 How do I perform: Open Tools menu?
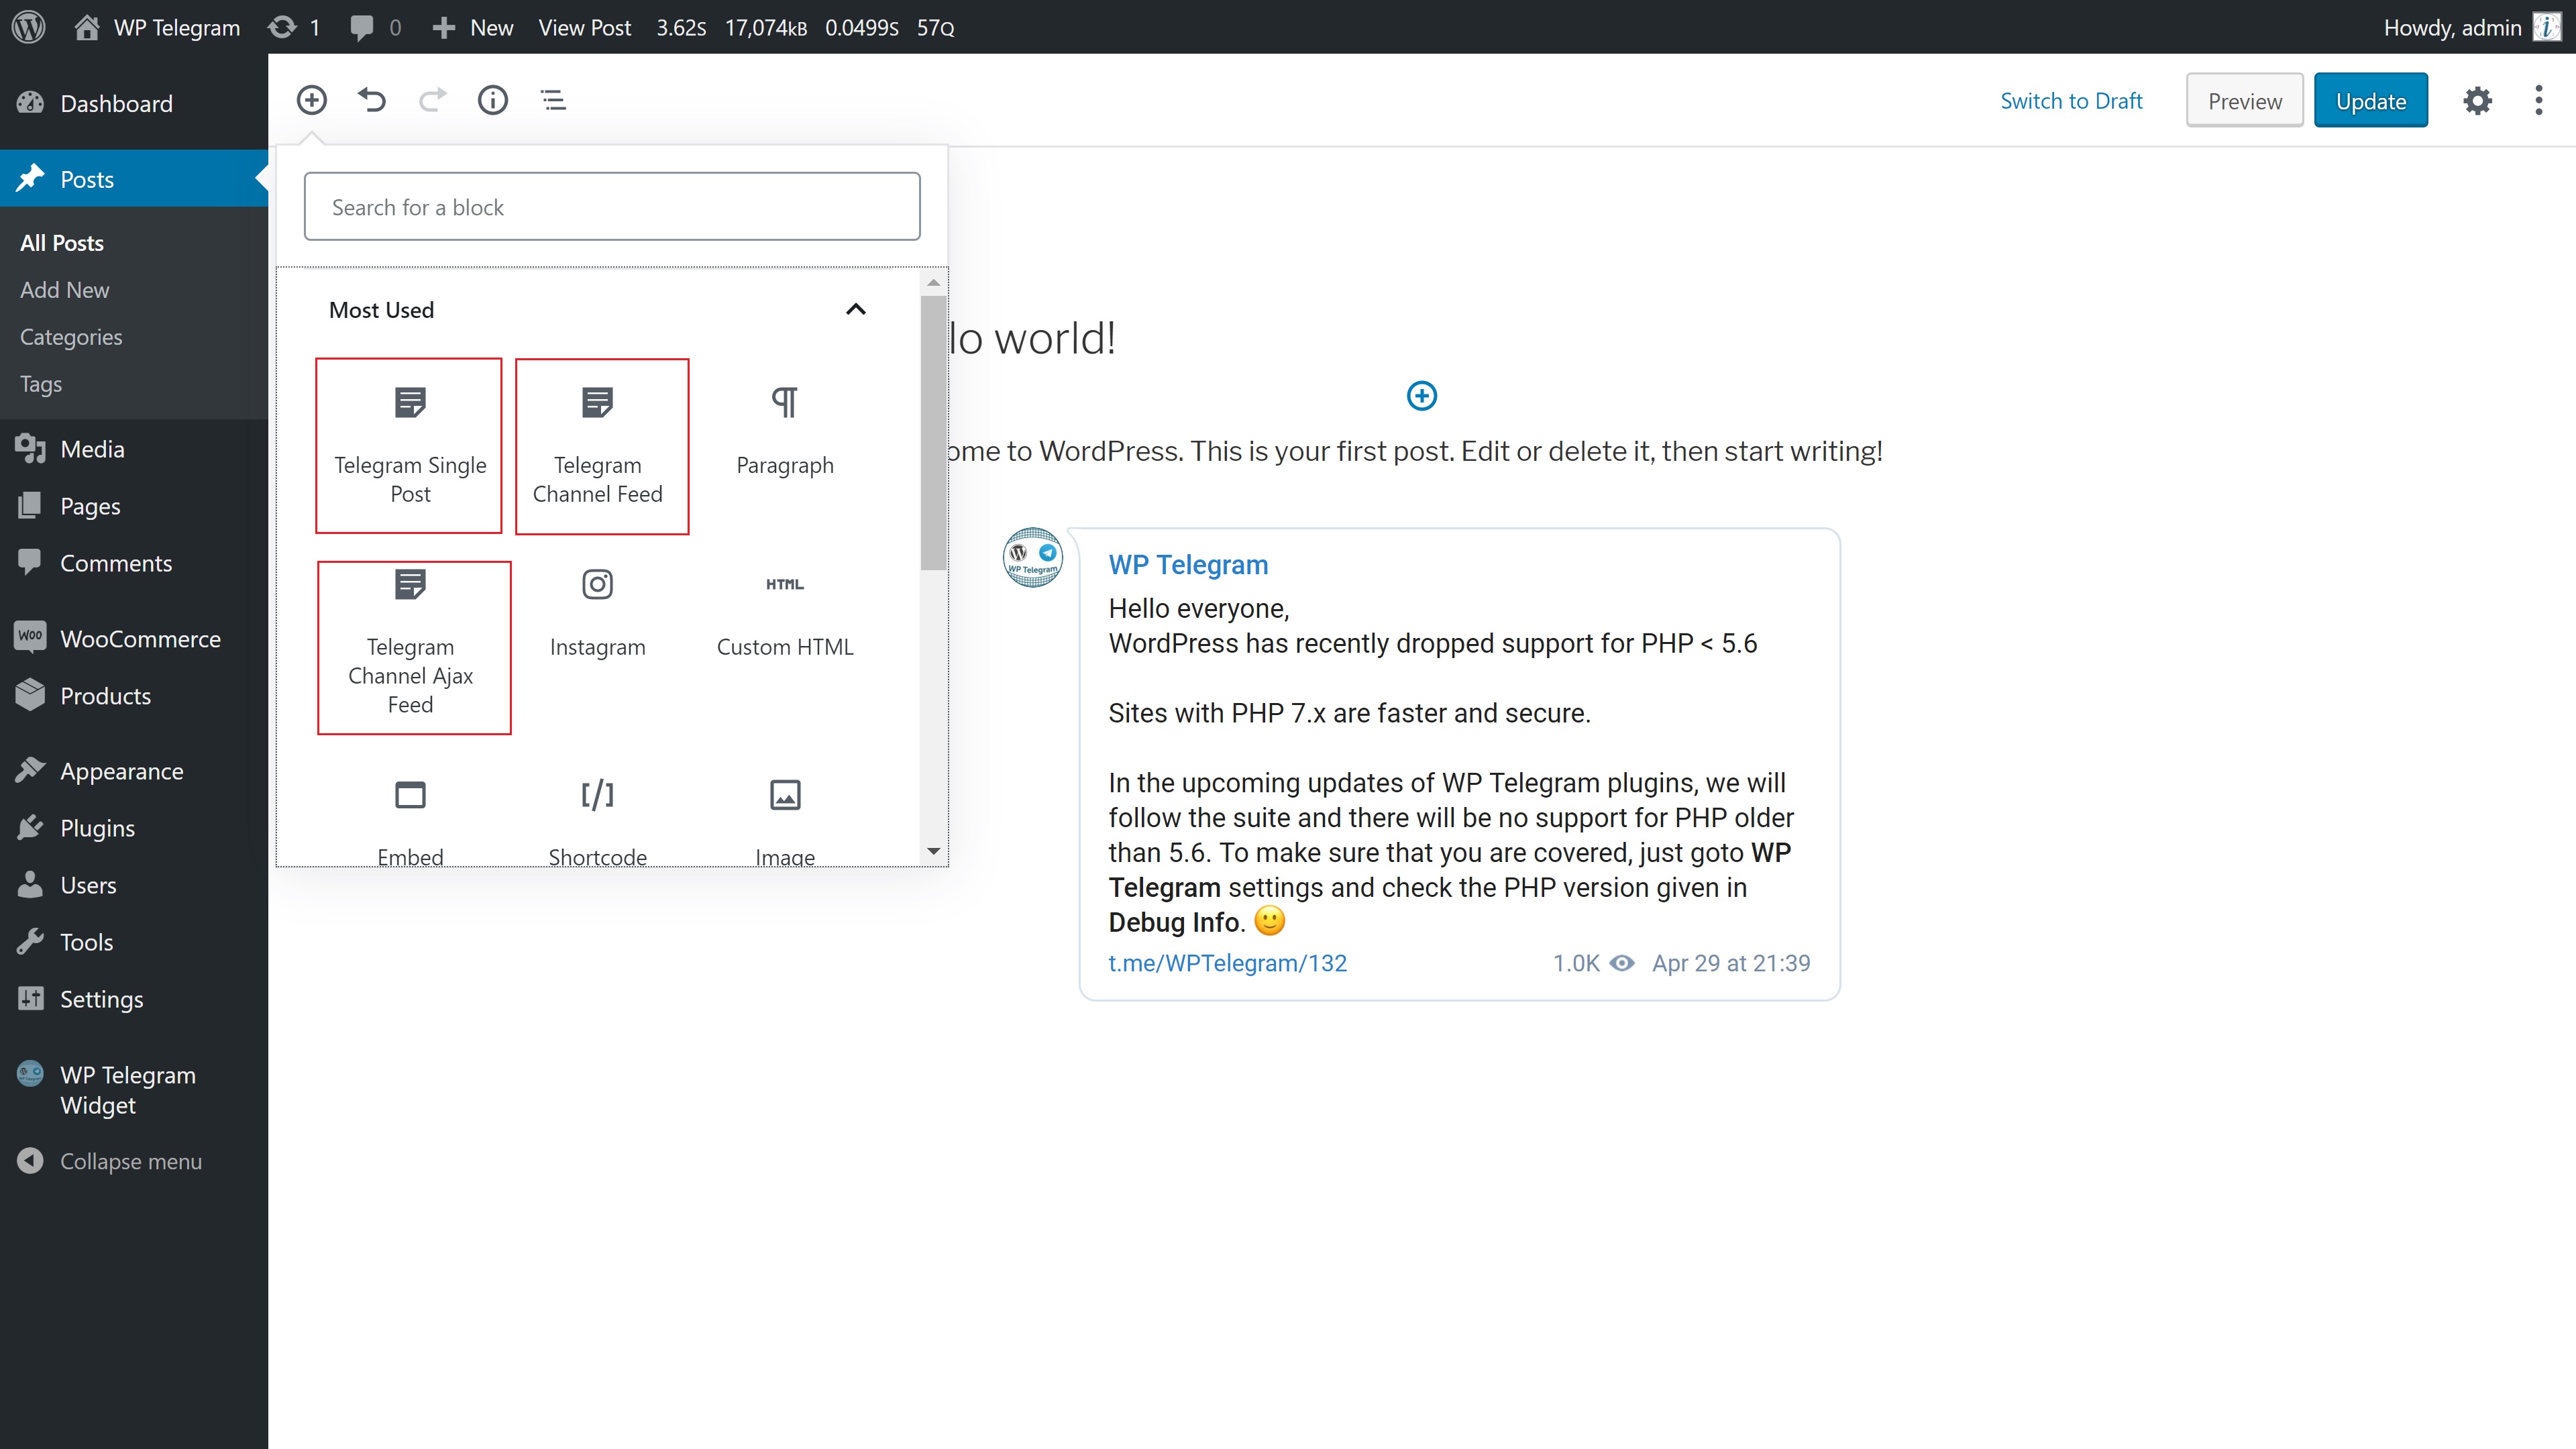(x=134, y=942)
